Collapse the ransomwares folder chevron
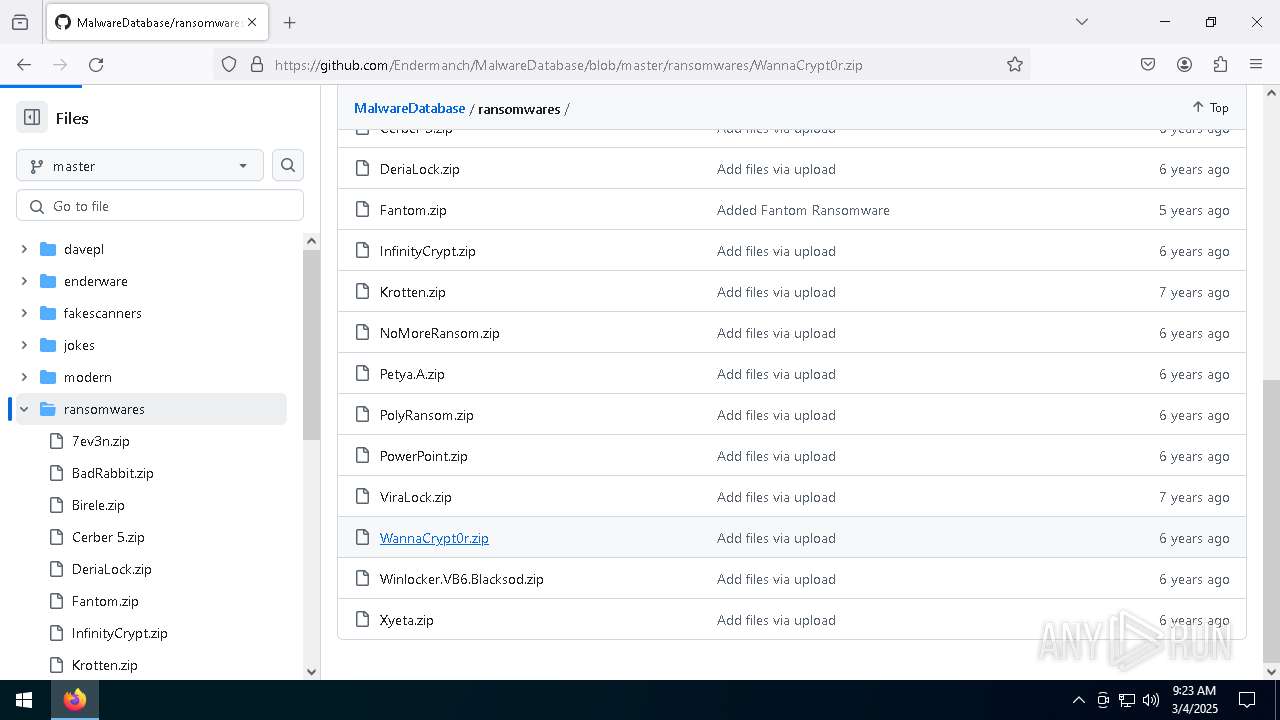The image size is (1280, 720). 24,409
